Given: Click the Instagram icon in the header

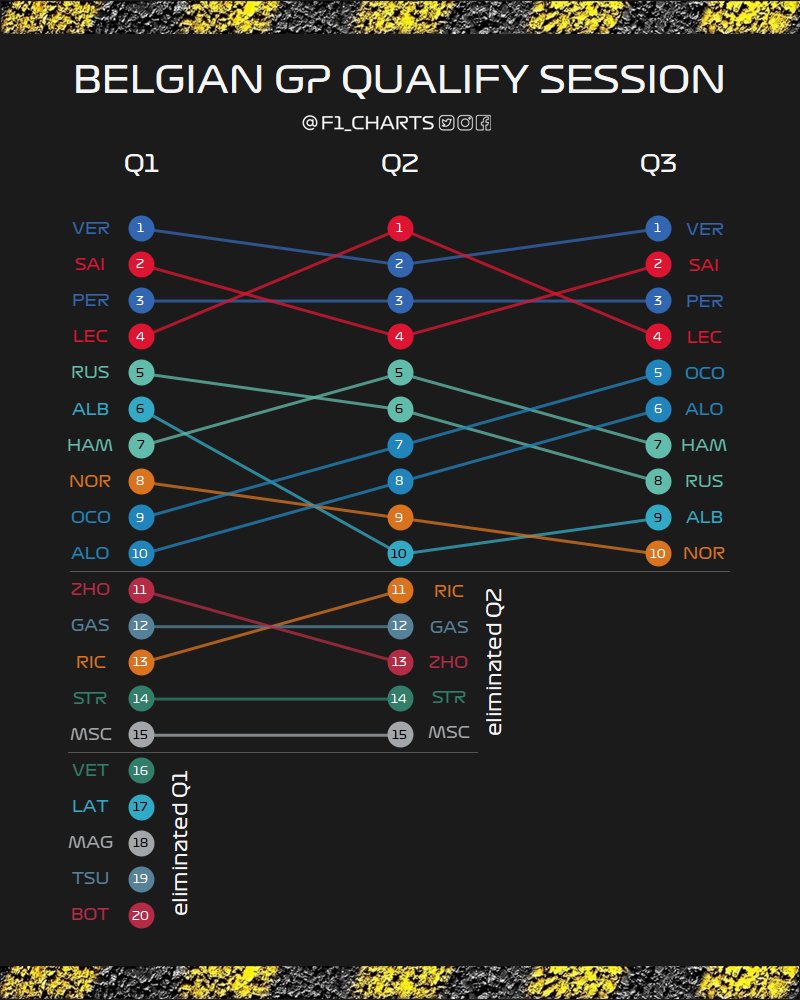Looking at the screenshot, I should point(465,123).
